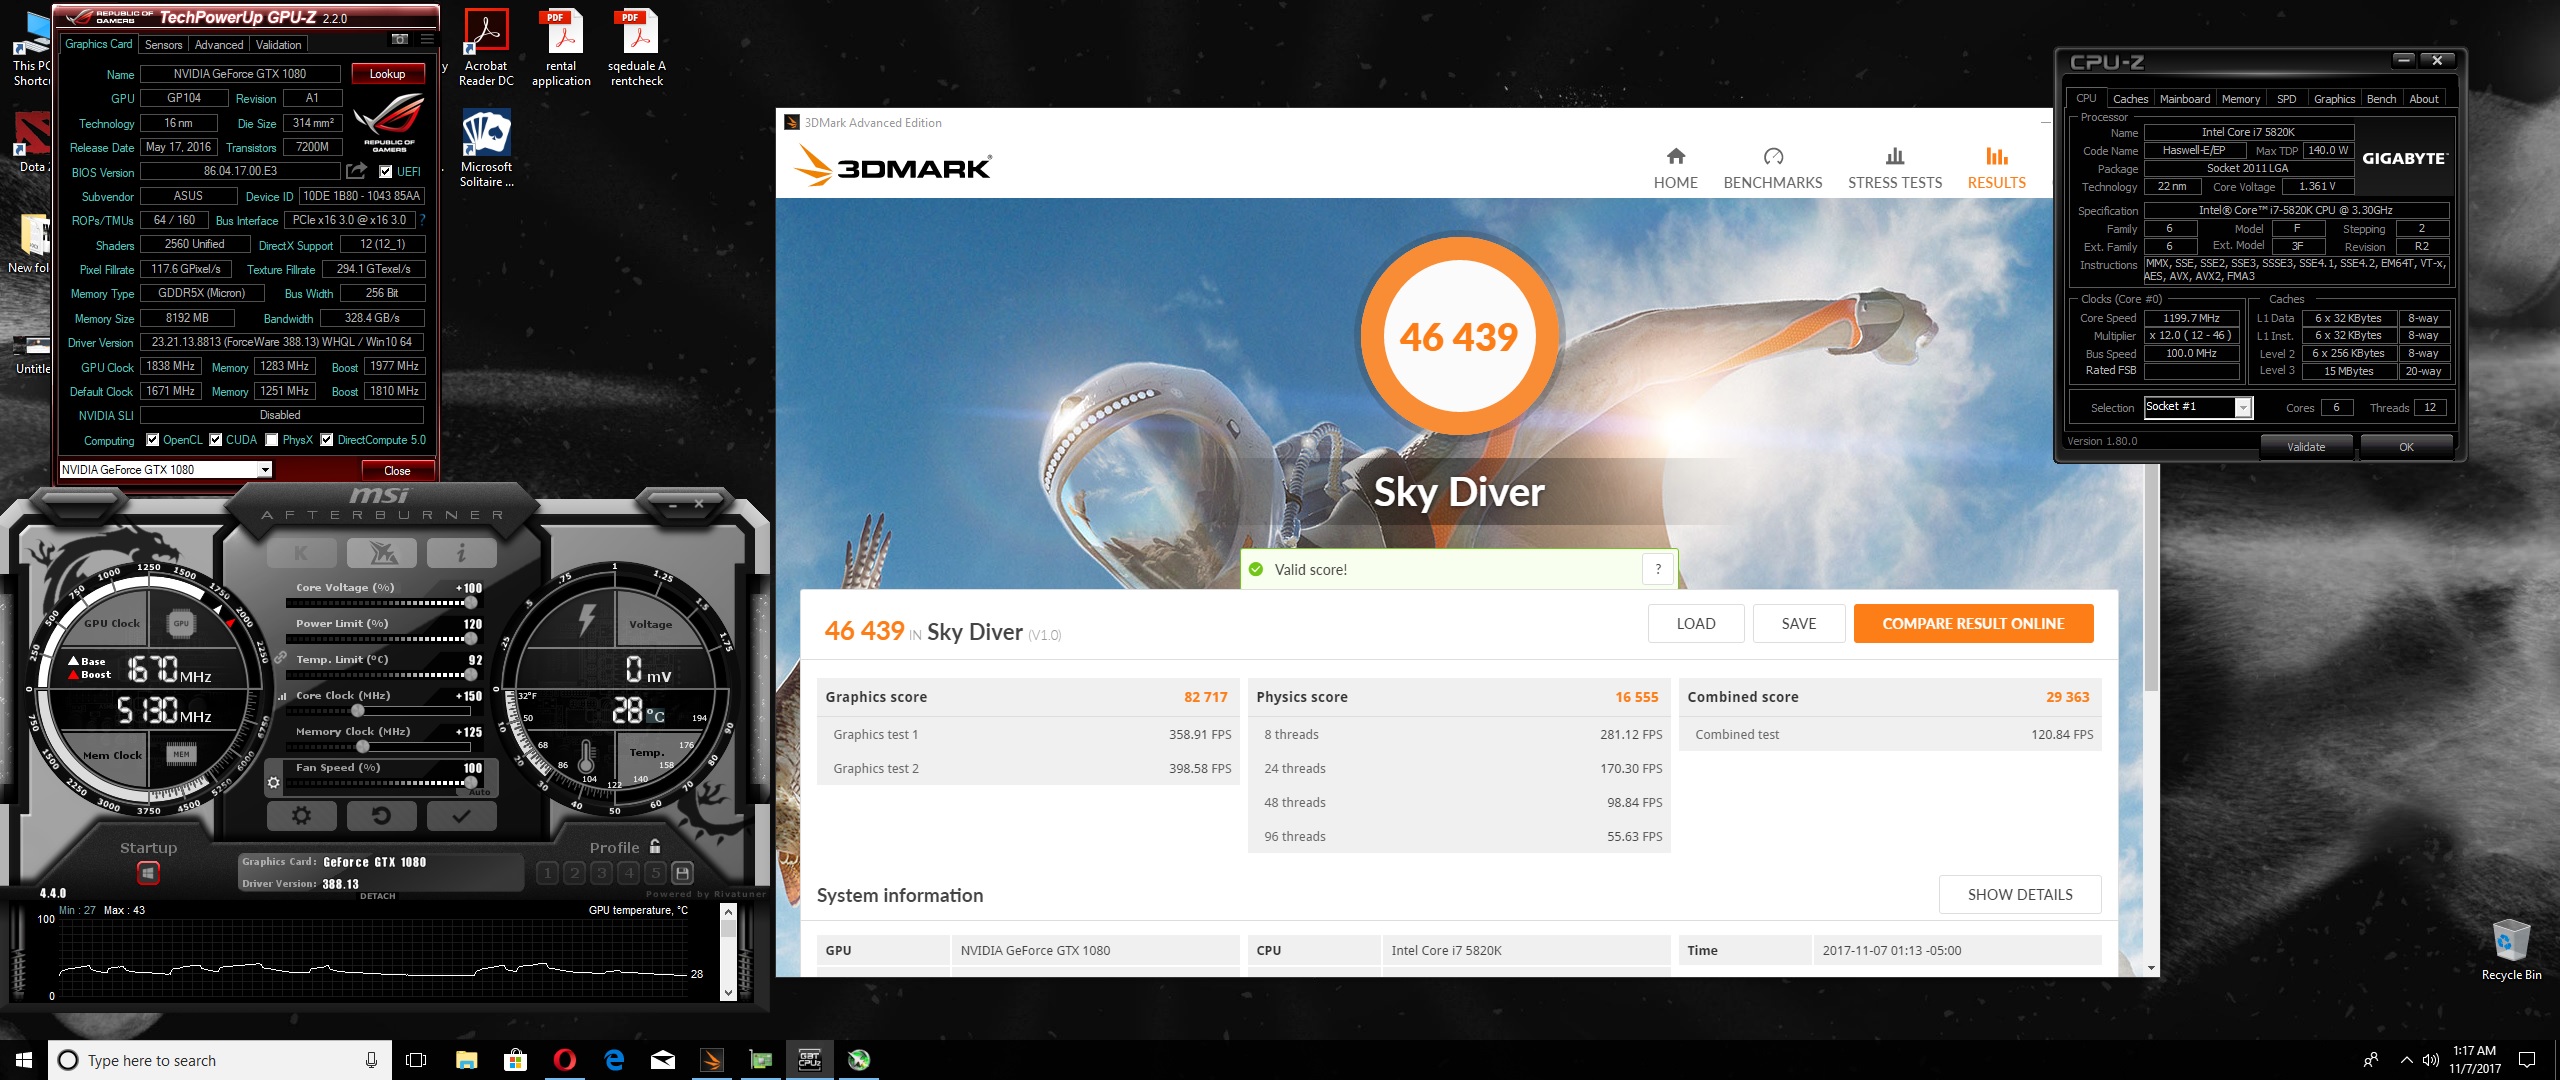The width and height of the screenshot is (2560, 1080).
Task: Open GPU-Z hamburger menu icon
Action: point(427,39)
